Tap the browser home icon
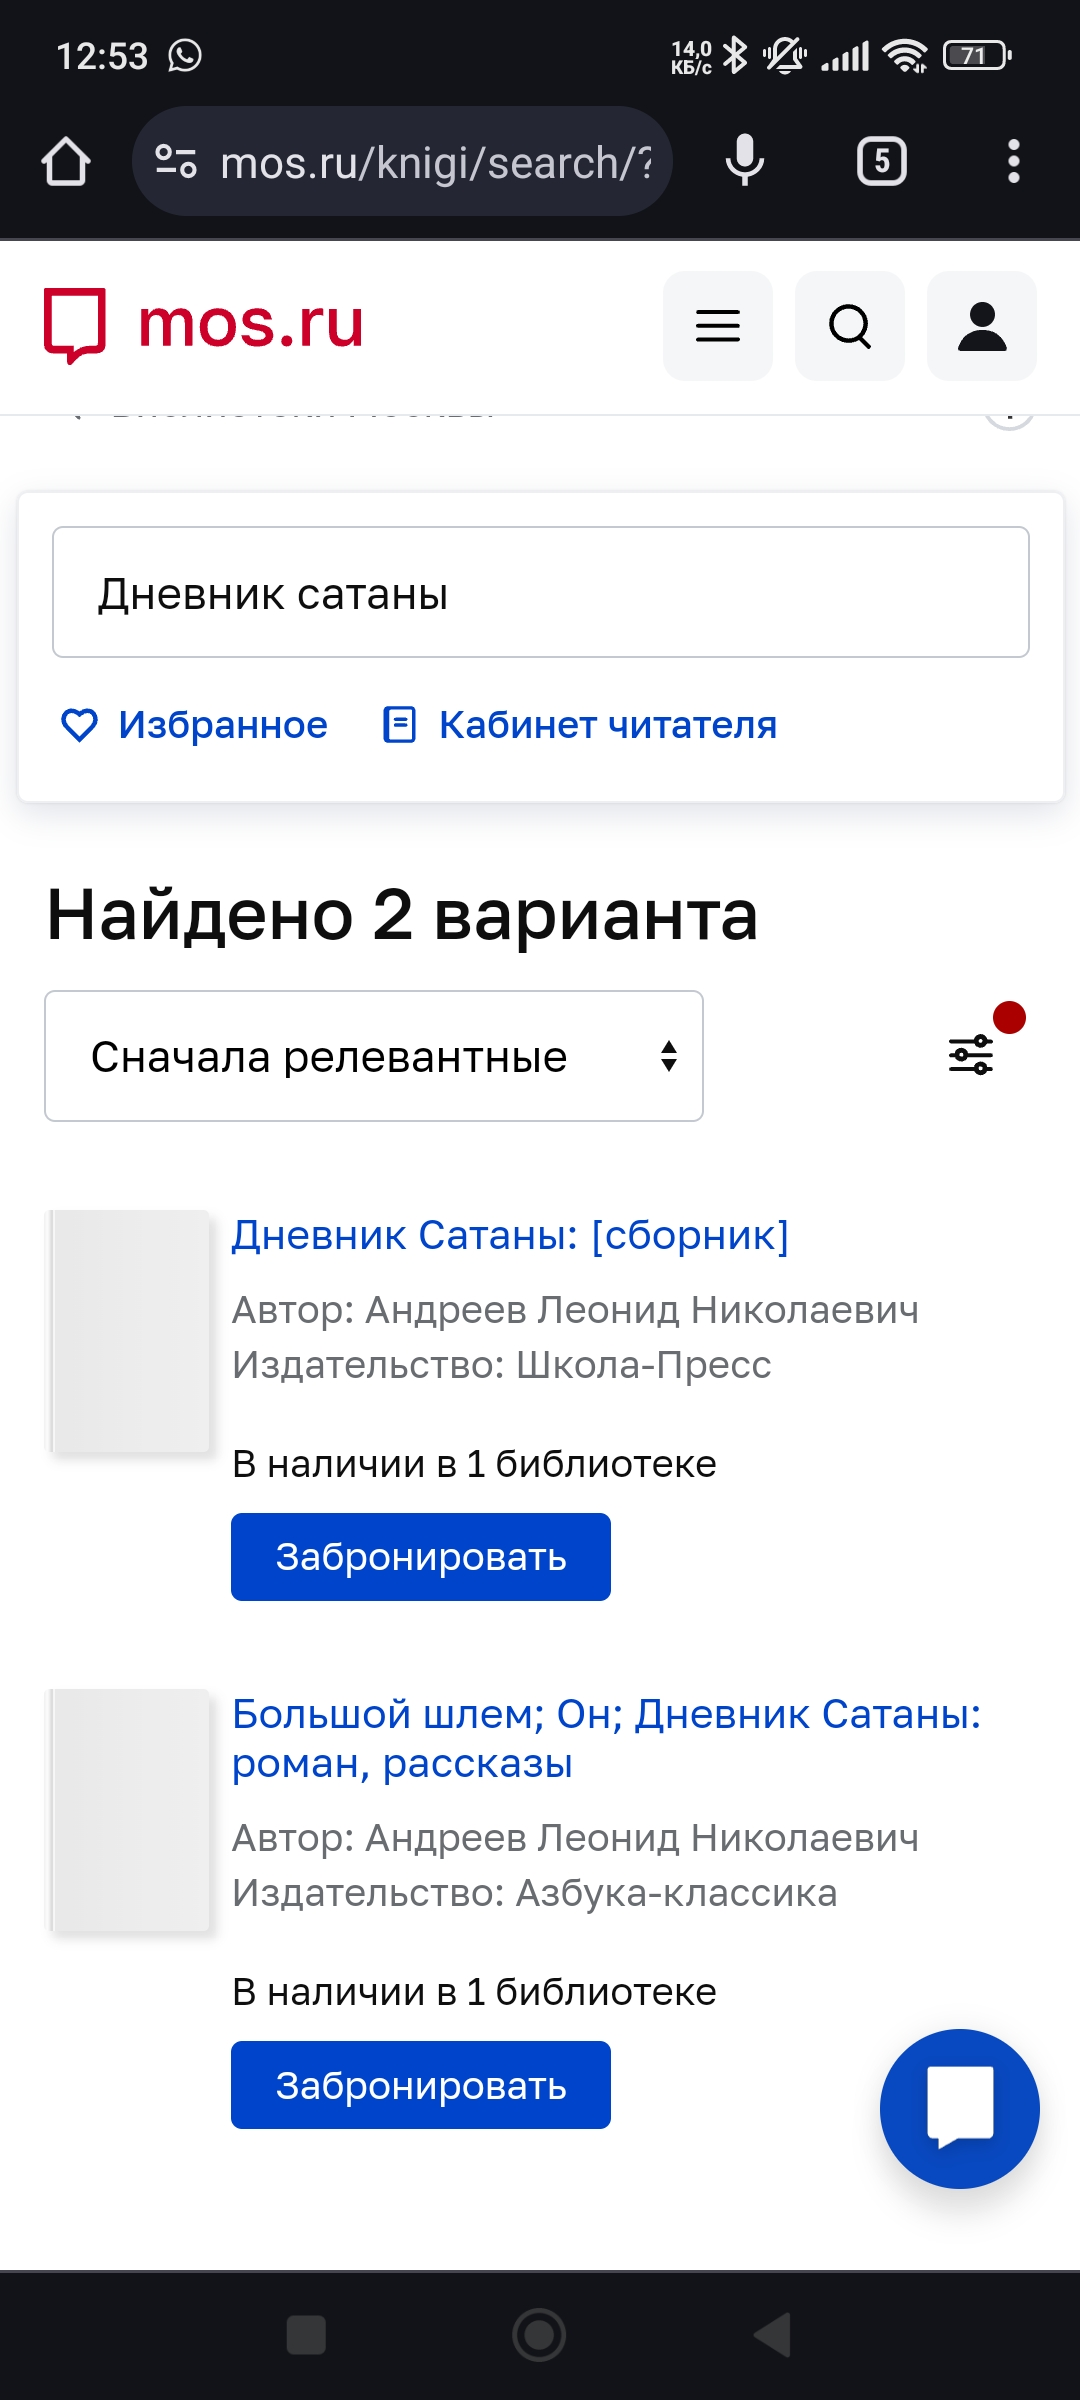Viewport: 1080px width, 2400px height. [x=66, y=162]
